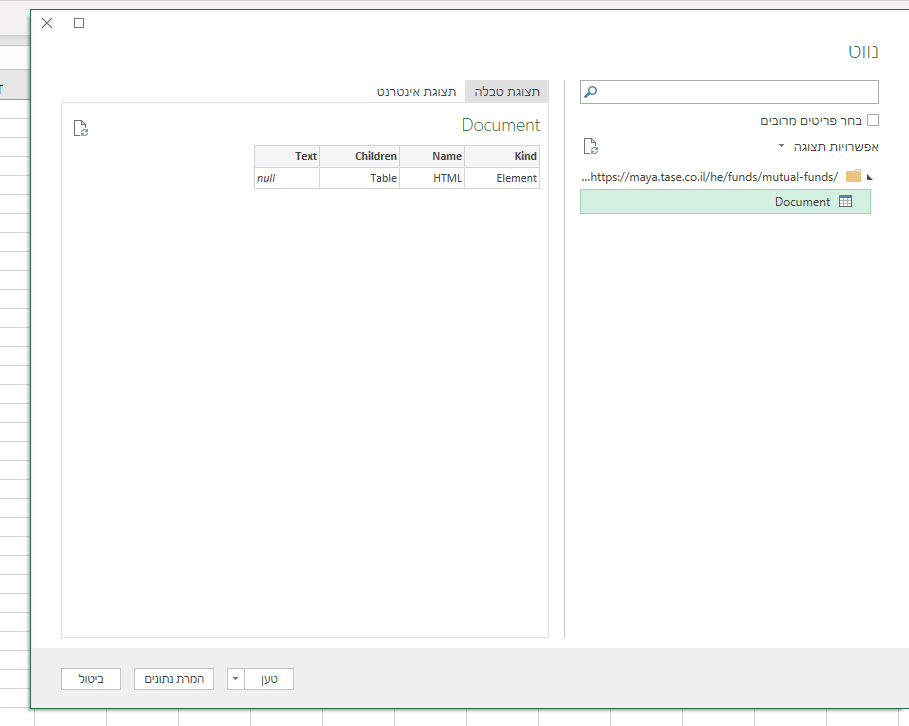Select the Kind column header in the preview
The width and height of the screenshot is (909, 726).
(x=503, y=156)
